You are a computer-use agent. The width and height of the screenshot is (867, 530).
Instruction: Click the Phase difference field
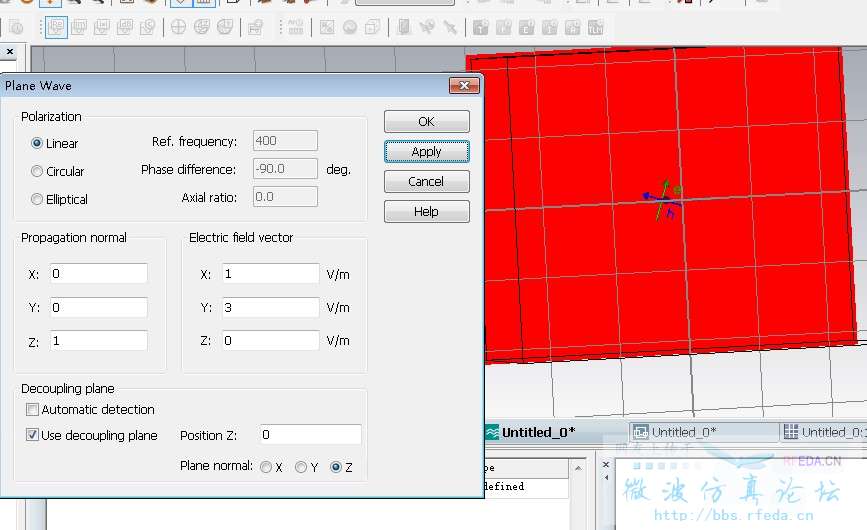point(285,169)
